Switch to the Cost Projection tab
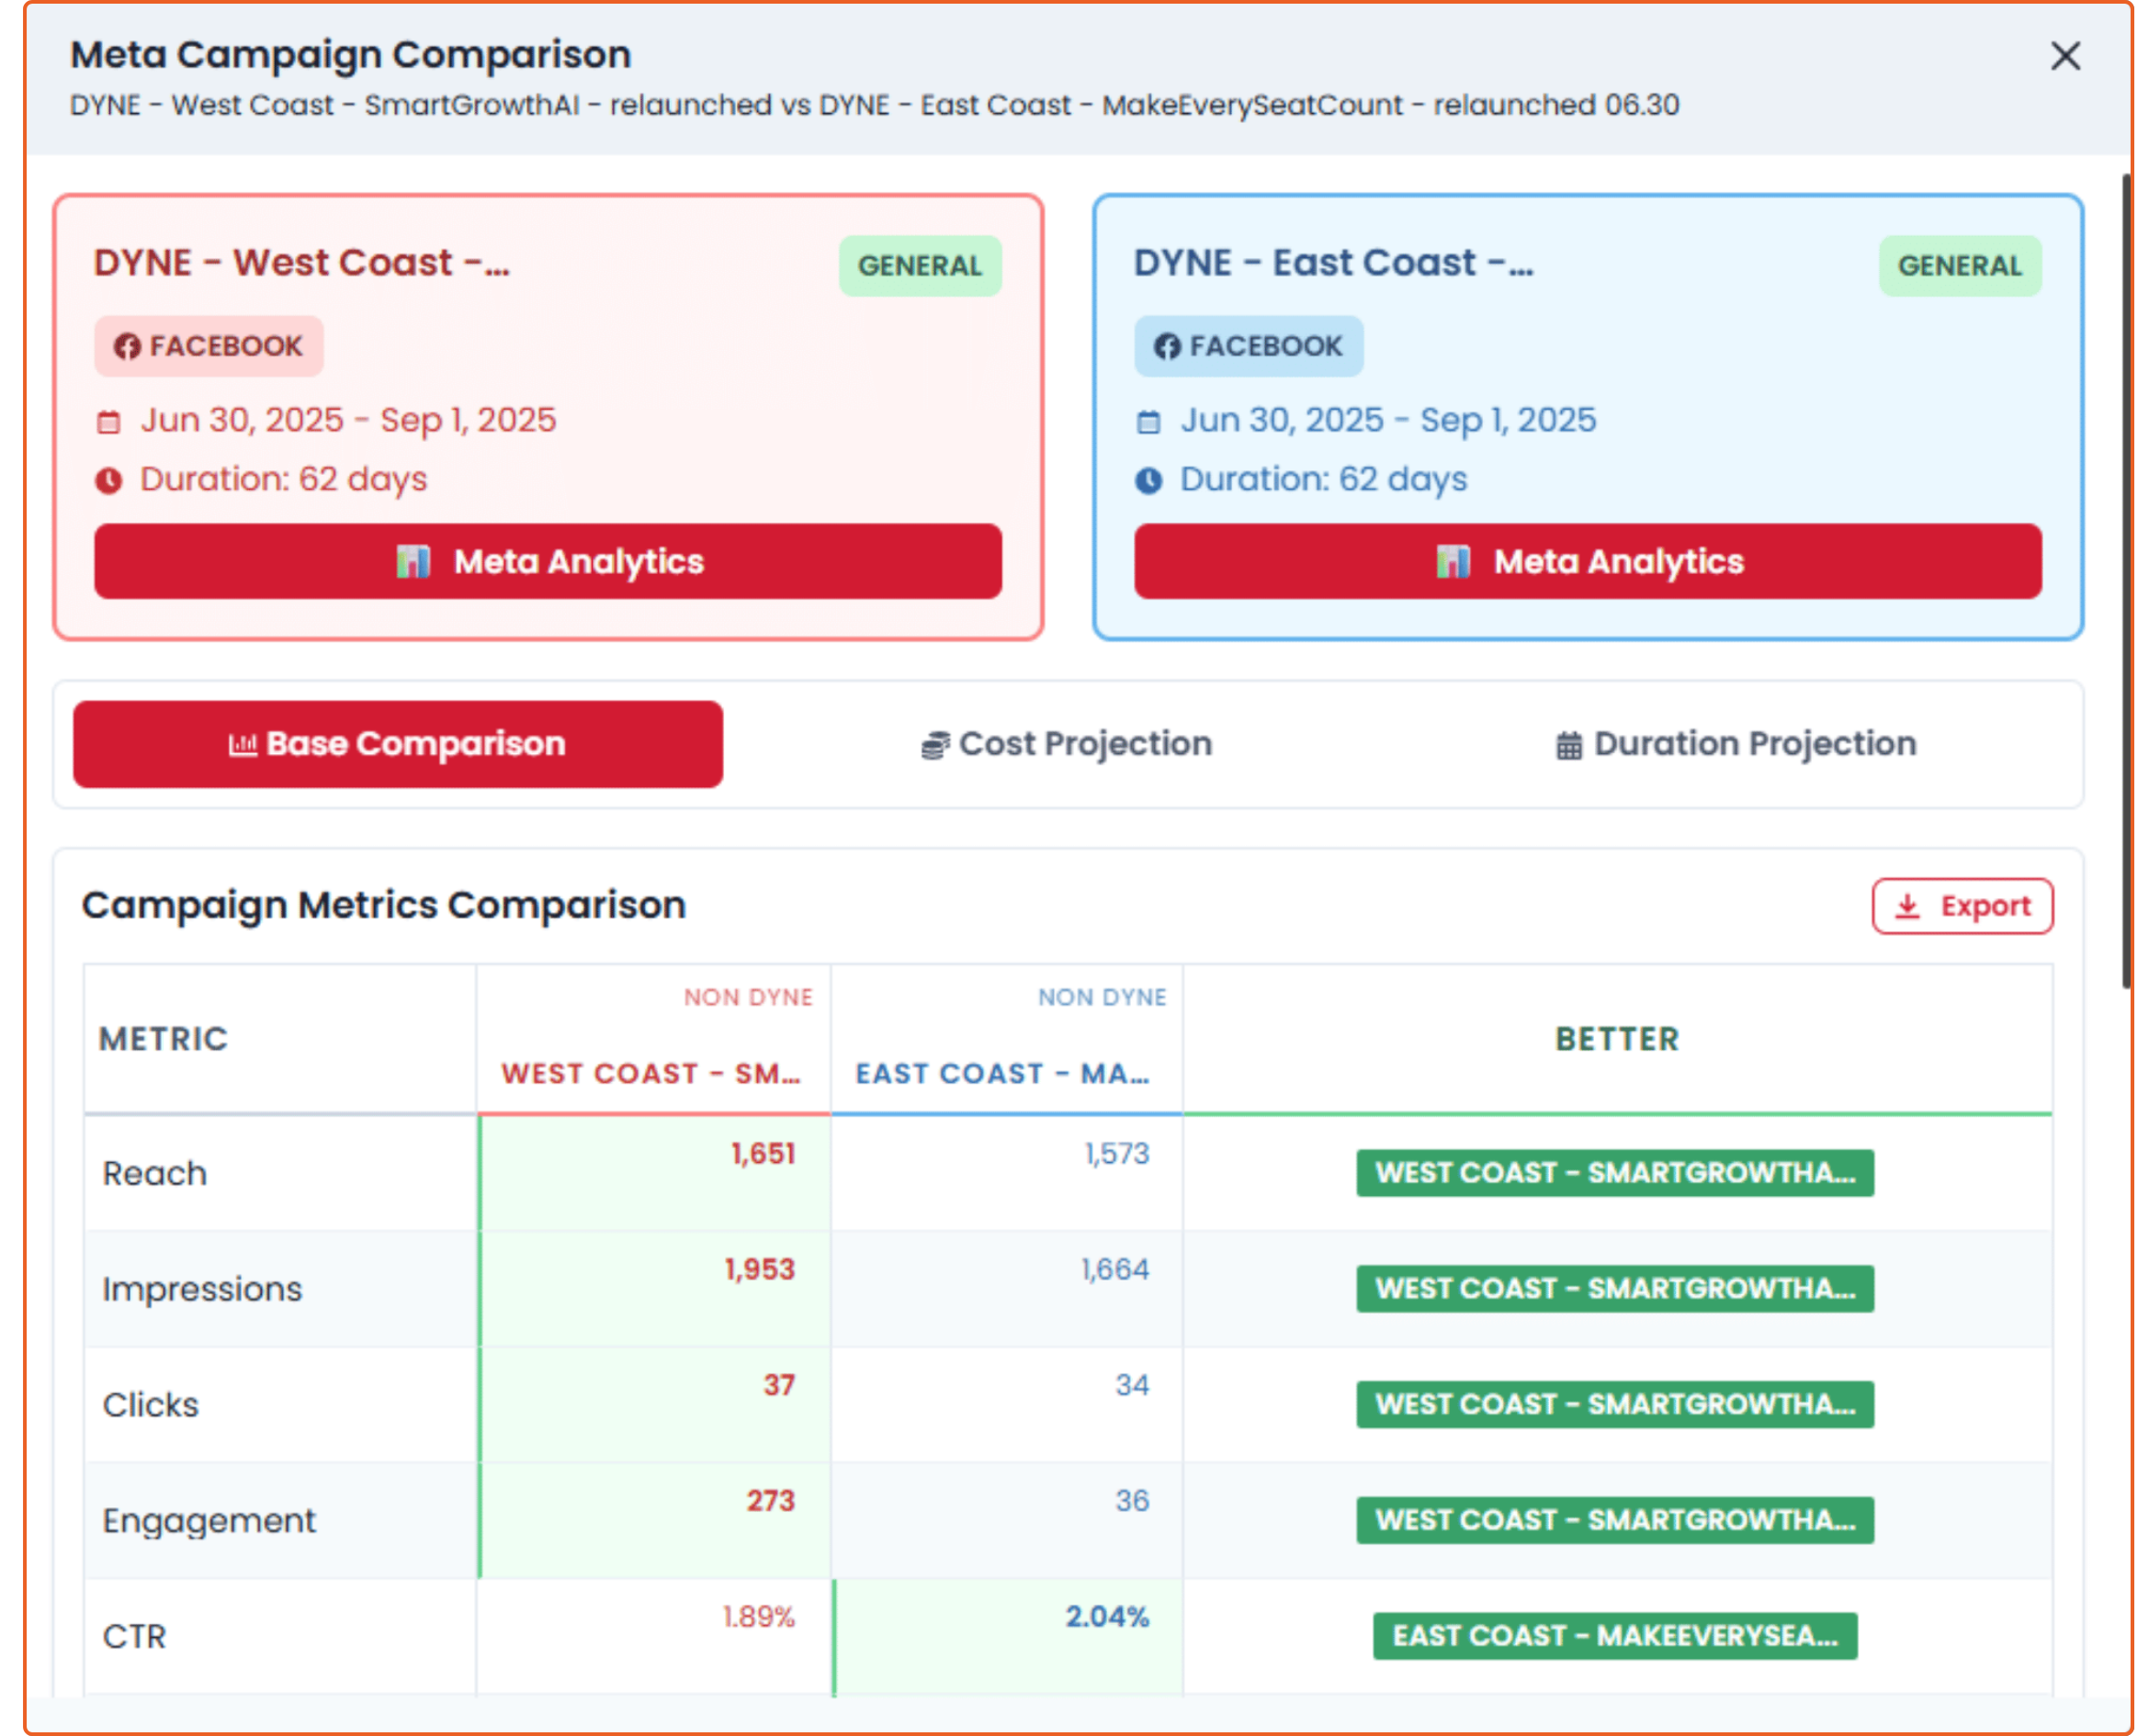The width and height of the screenshot is (2149, 1736). coord(1066,744)
